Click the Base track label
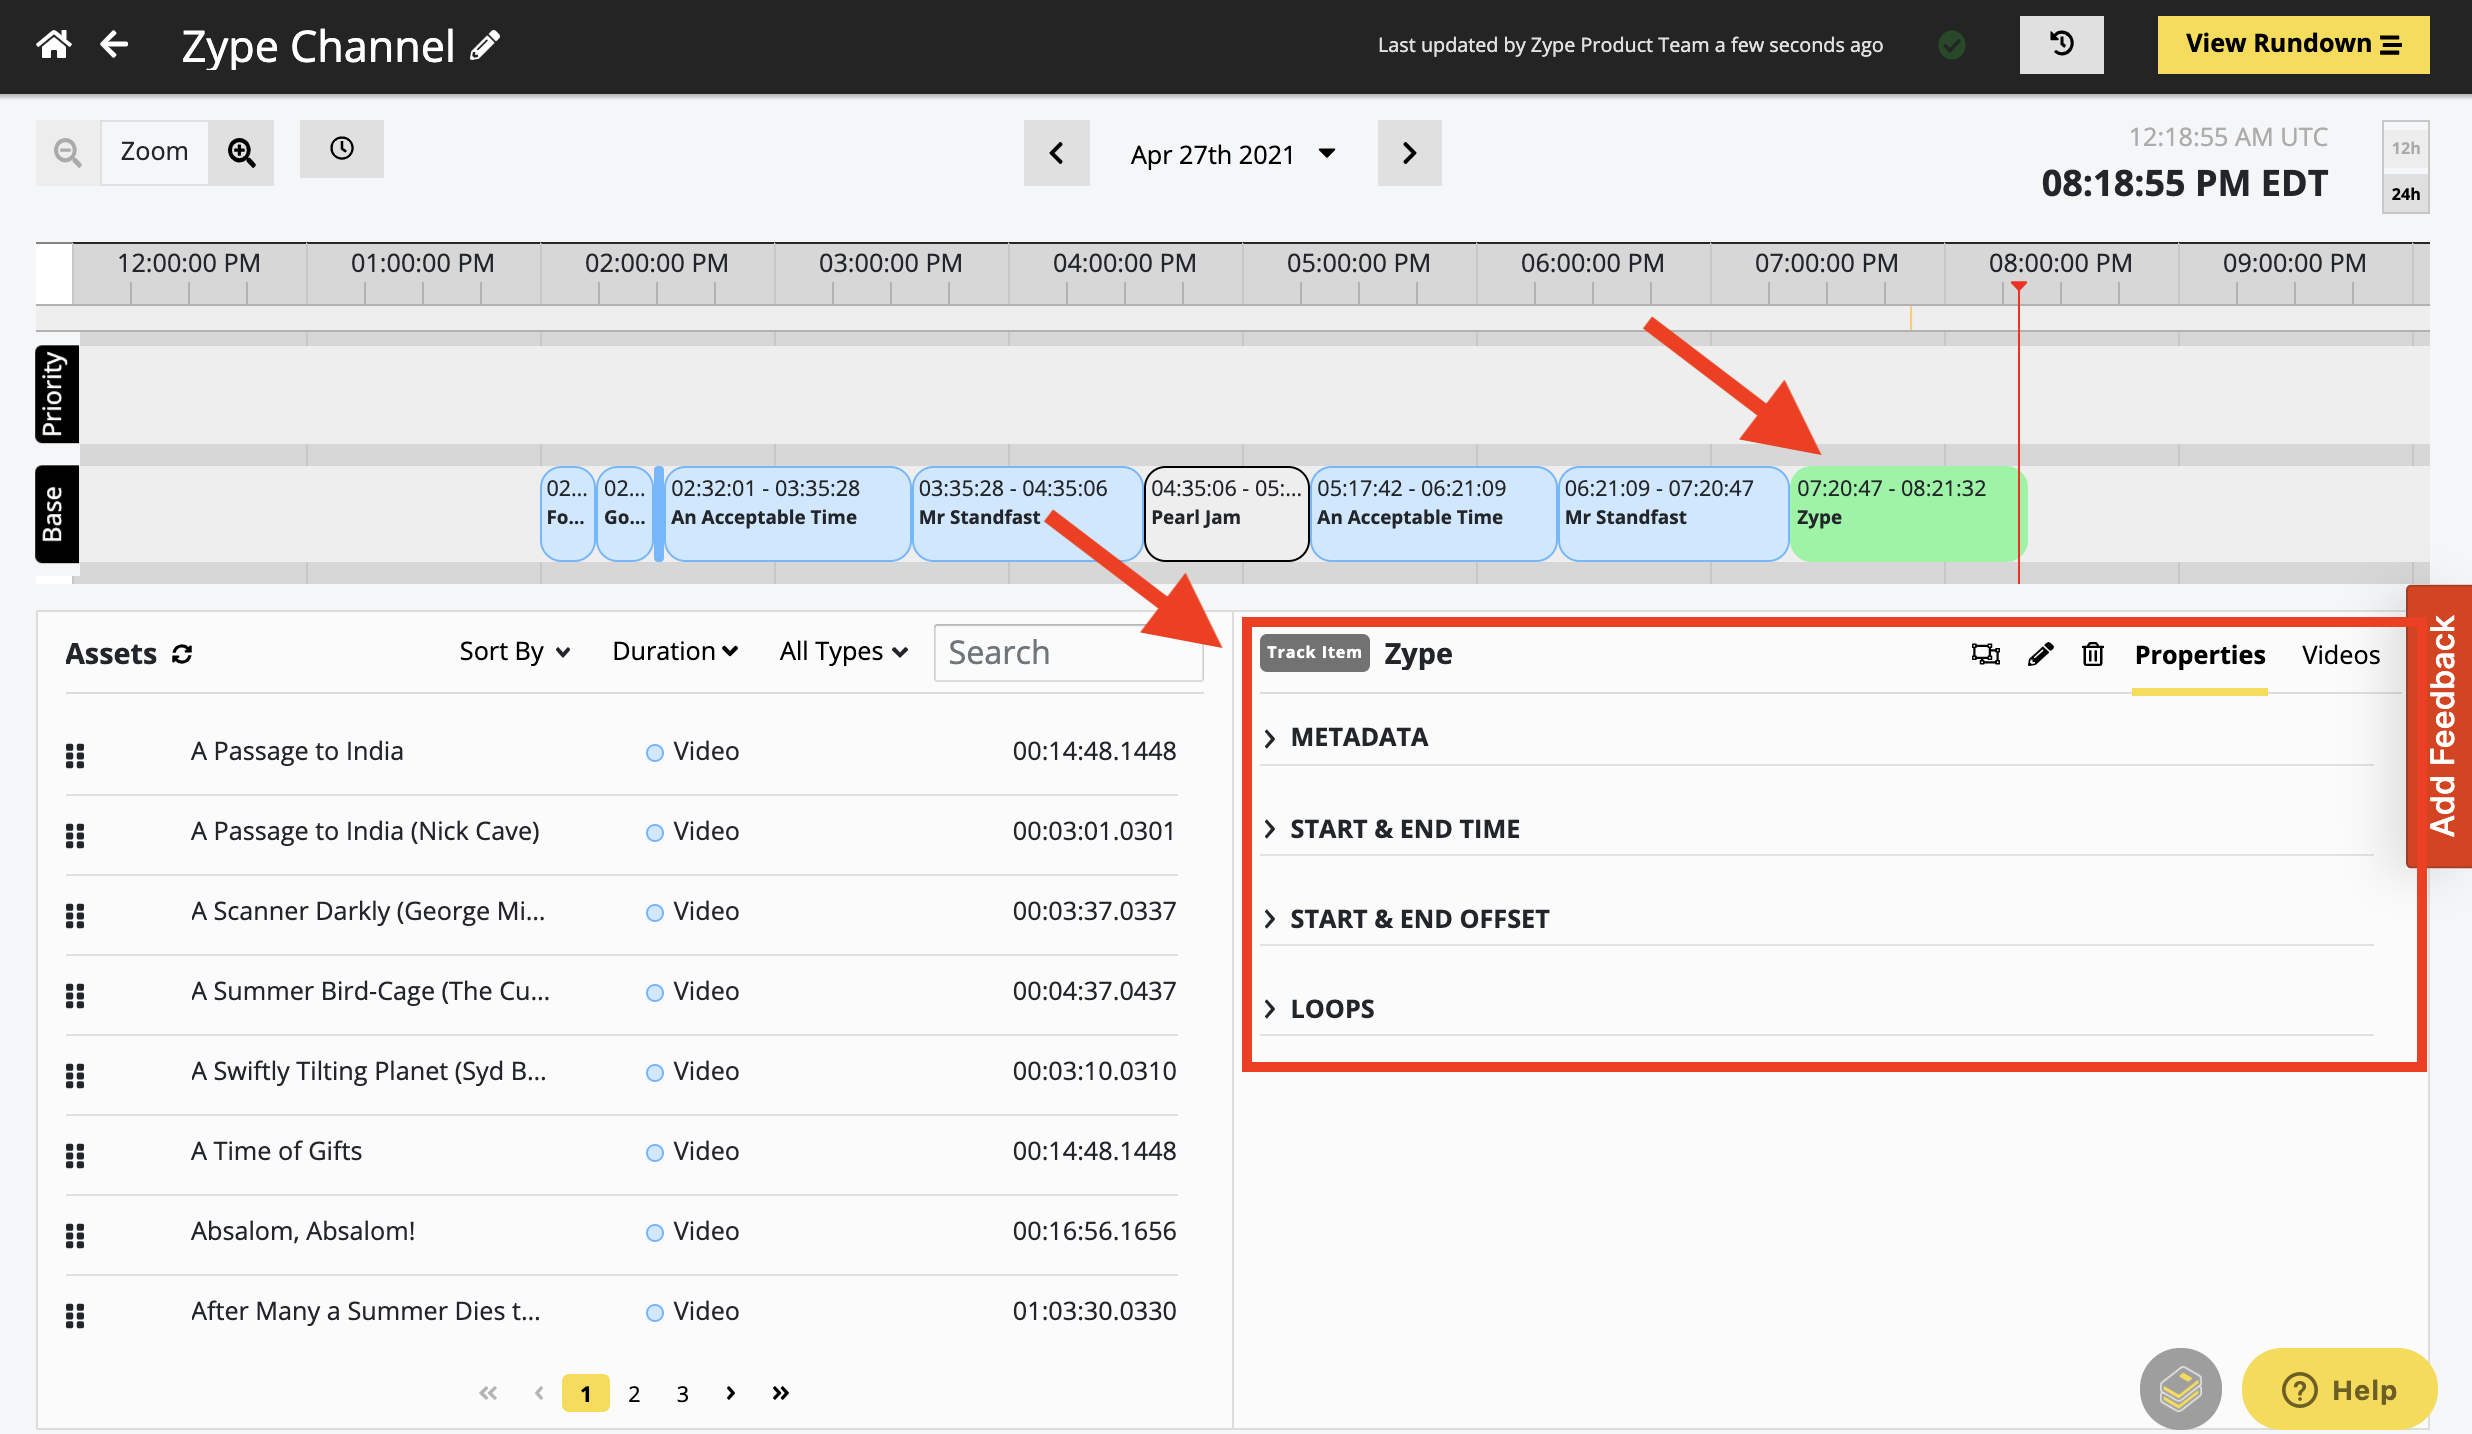Image resolution: width=2472 pixels, height=1434 pixels. pyautogui.click(x=56, y=514)
